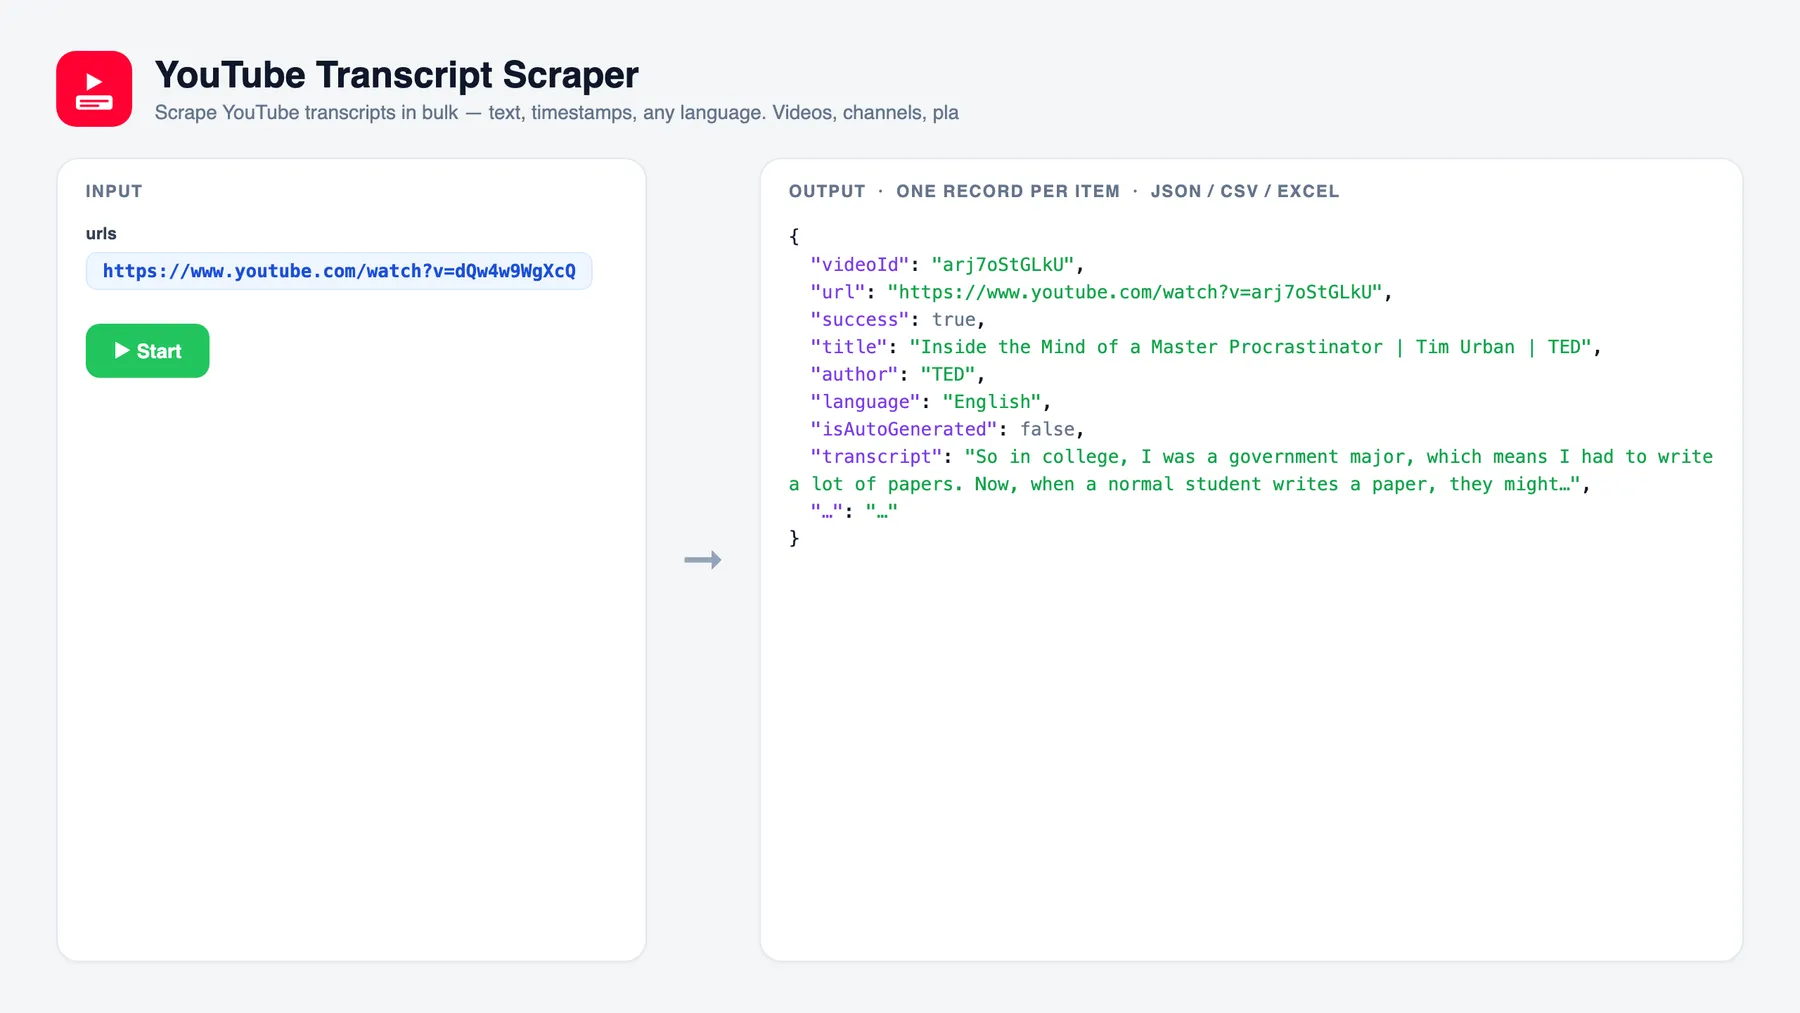Click the "OUTPUT" heading text
1800x1013 pixels.
[827, 191]
